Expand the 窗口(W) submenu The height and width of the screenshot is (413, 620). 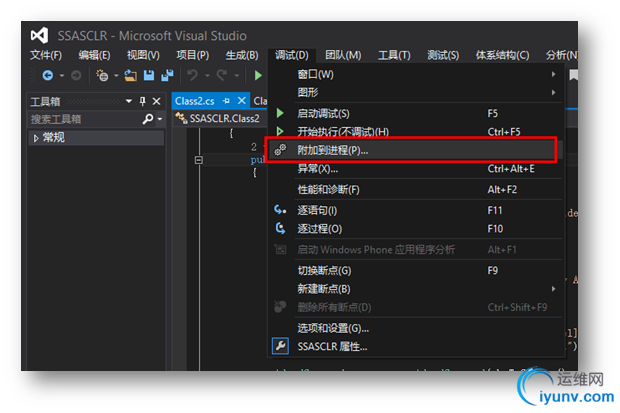[554, 74]
